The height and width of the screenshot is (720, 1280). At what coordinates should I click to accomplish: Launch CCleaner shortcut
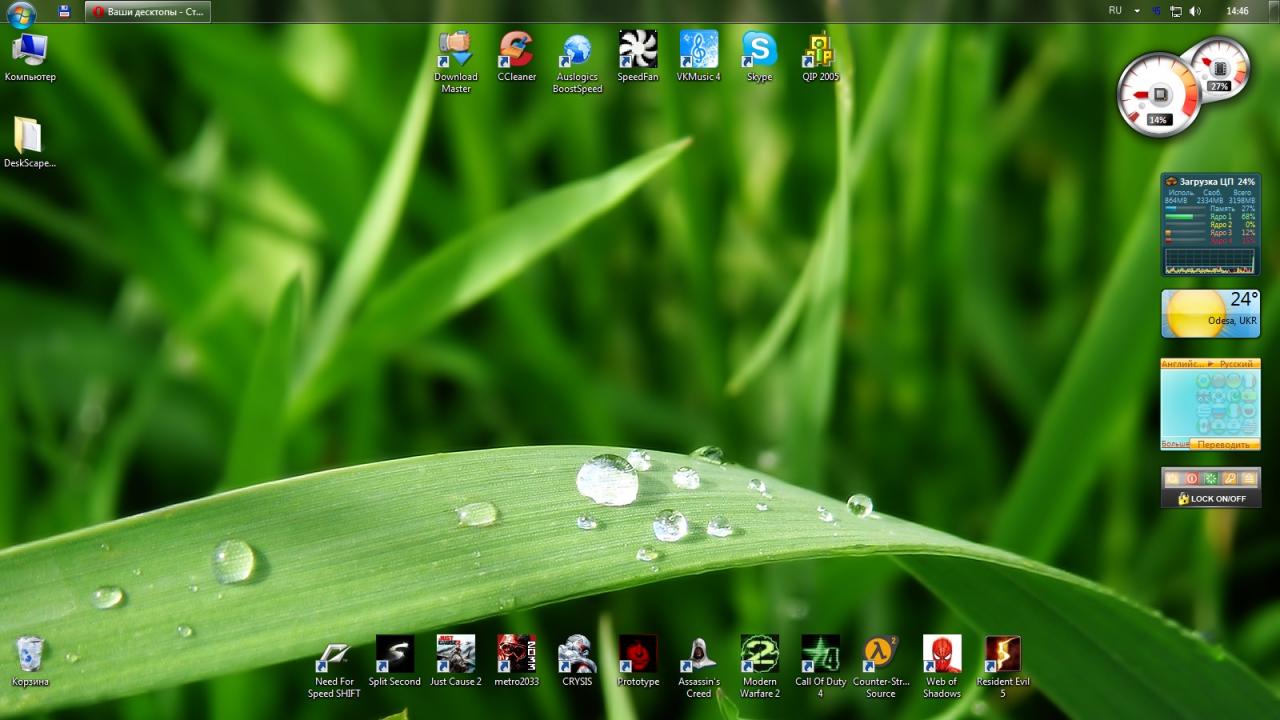pos(517,57)
